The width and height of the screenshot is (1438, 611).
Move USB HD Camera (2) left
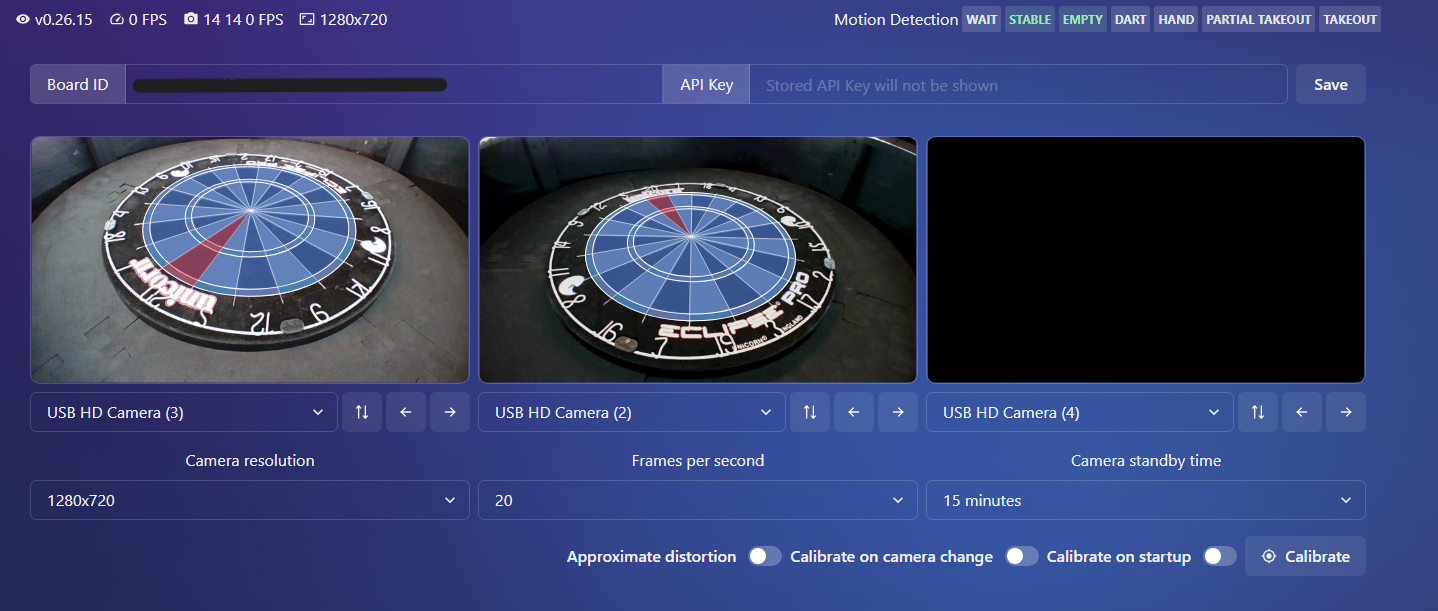point(854,412)
